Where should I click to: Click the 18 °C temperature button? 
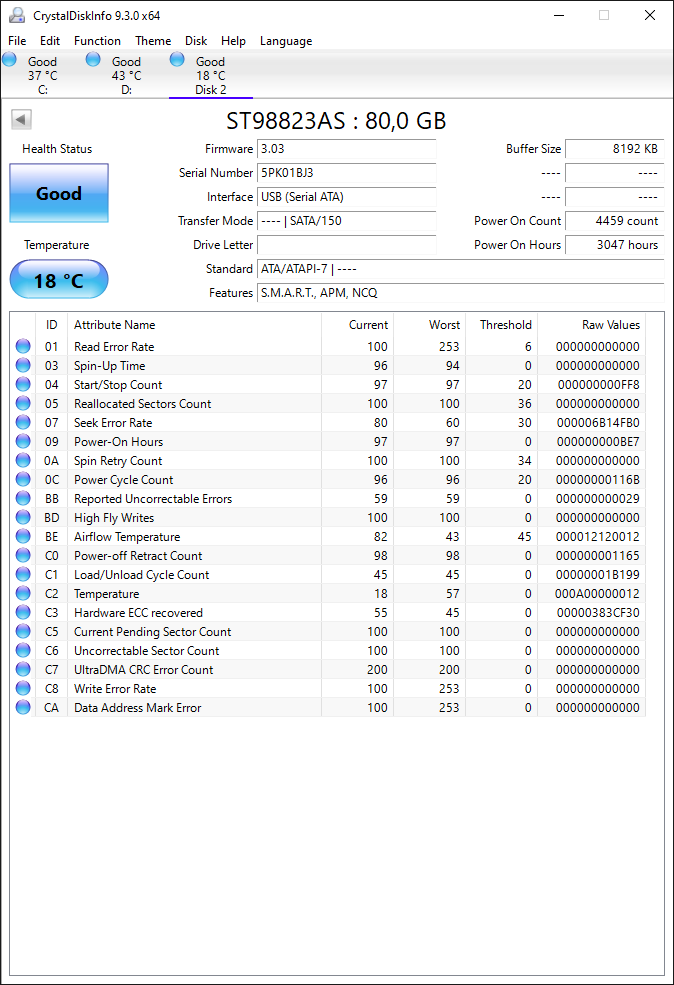59,280
